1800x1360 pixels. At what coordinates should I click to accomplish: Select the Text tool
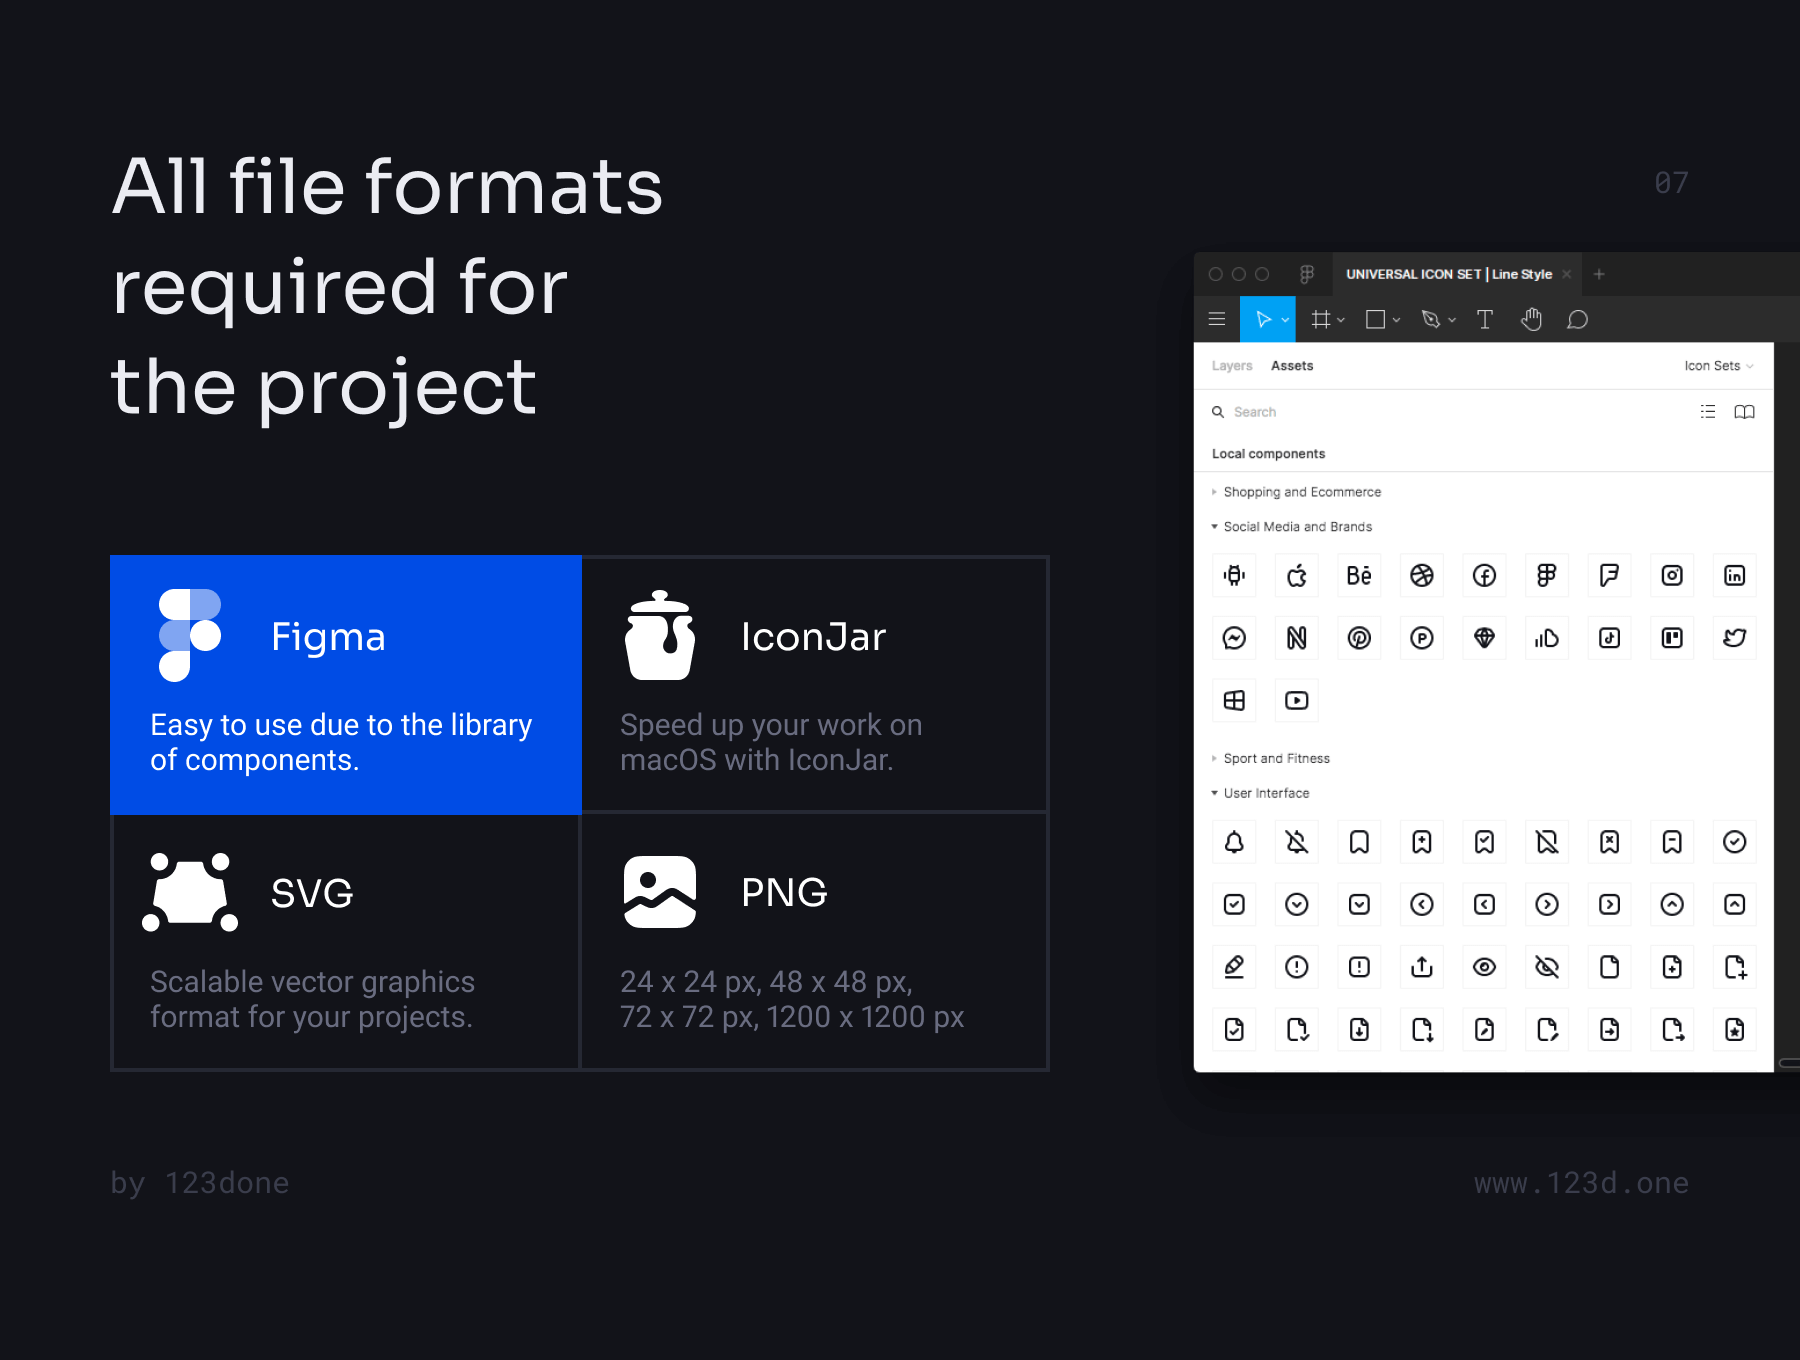click(1485, 319)
